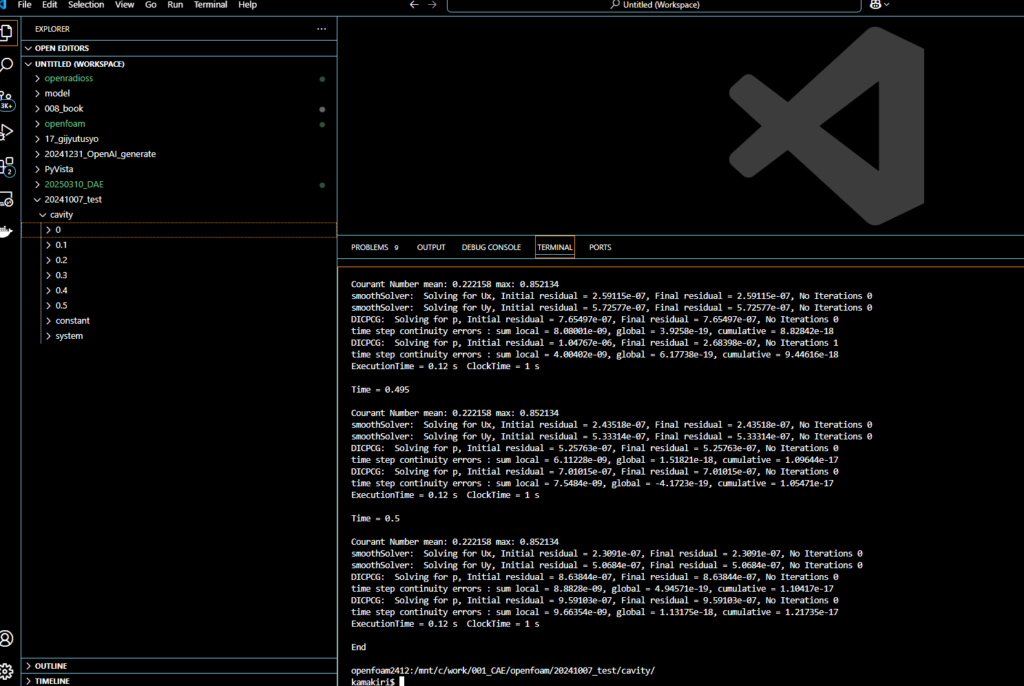
Task: Open the Docker view icon
Action: point(8,231)
